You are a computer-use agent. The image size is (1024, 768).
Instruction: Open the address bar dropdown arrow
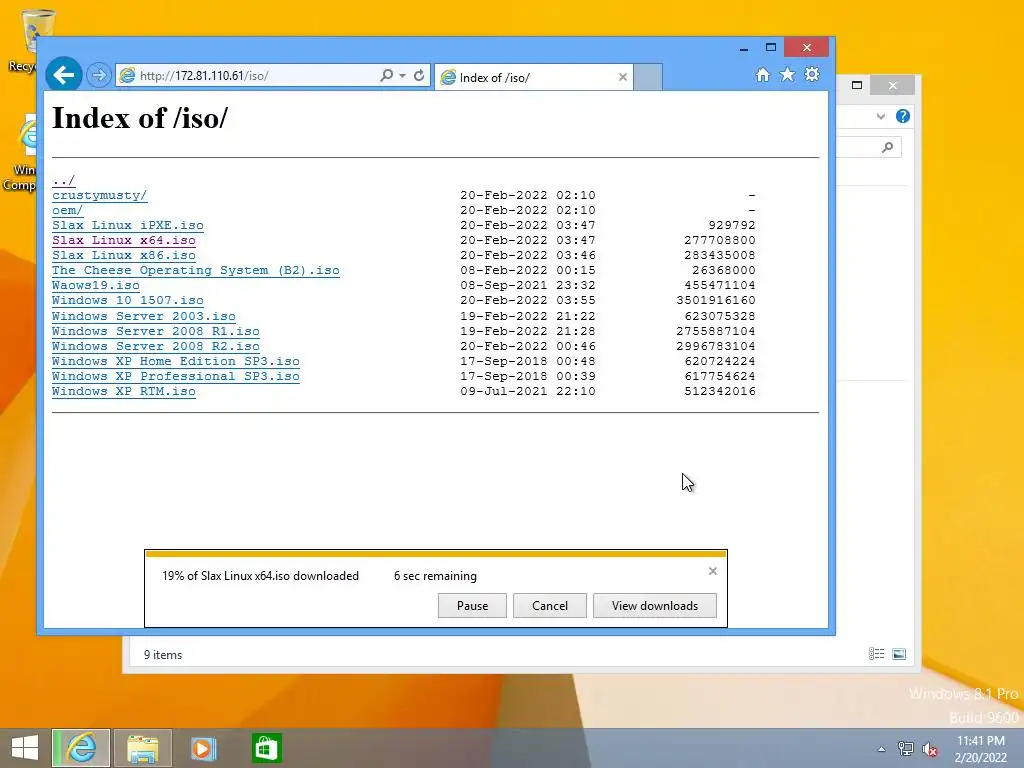[402, 76]
